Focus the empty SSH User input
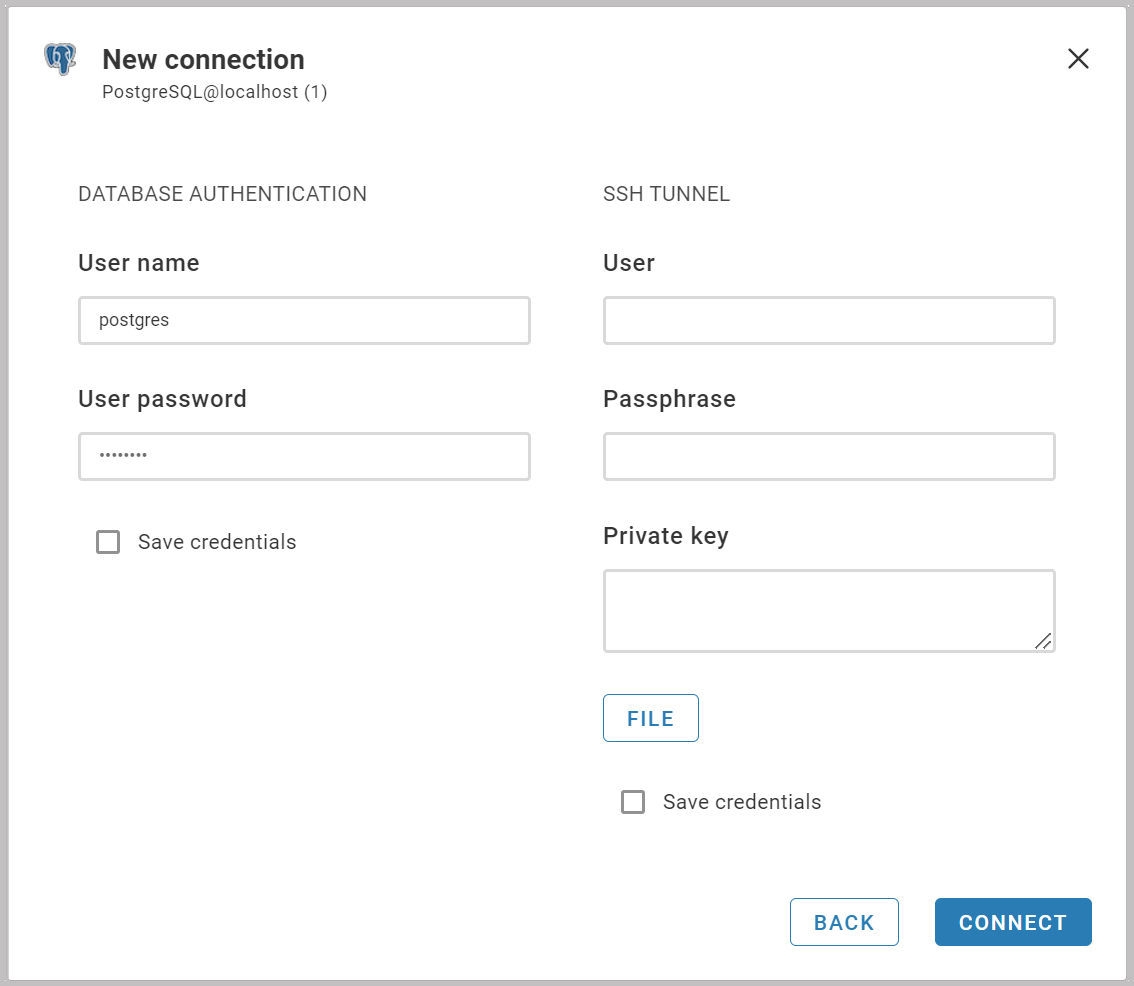 [x=828, y=320]
